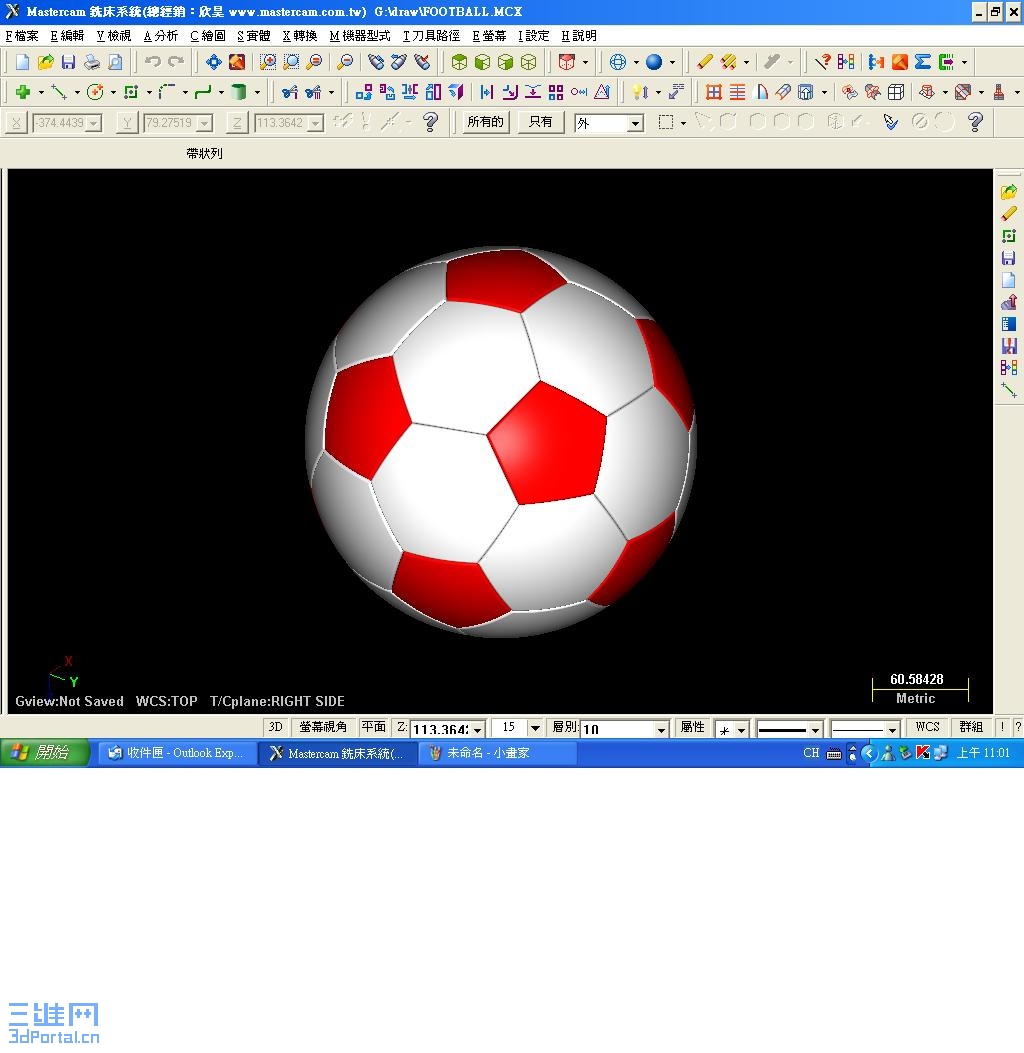This screenshot has height=1053, width=1024.
Task: Open the F 檔案 file menu
Action: 22,36
